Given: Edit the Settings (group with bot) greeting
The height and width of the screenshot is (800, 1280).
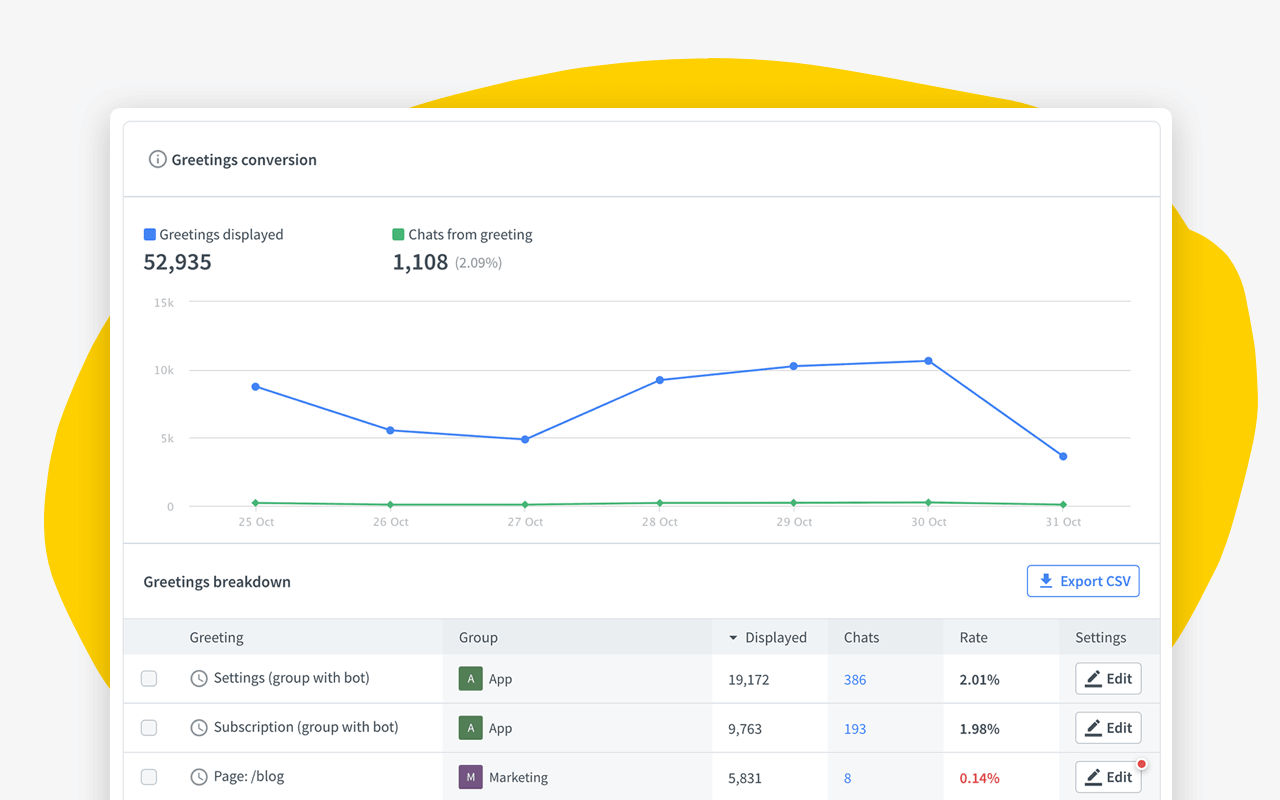Looking at the screenshot, I should (1108, 679).
